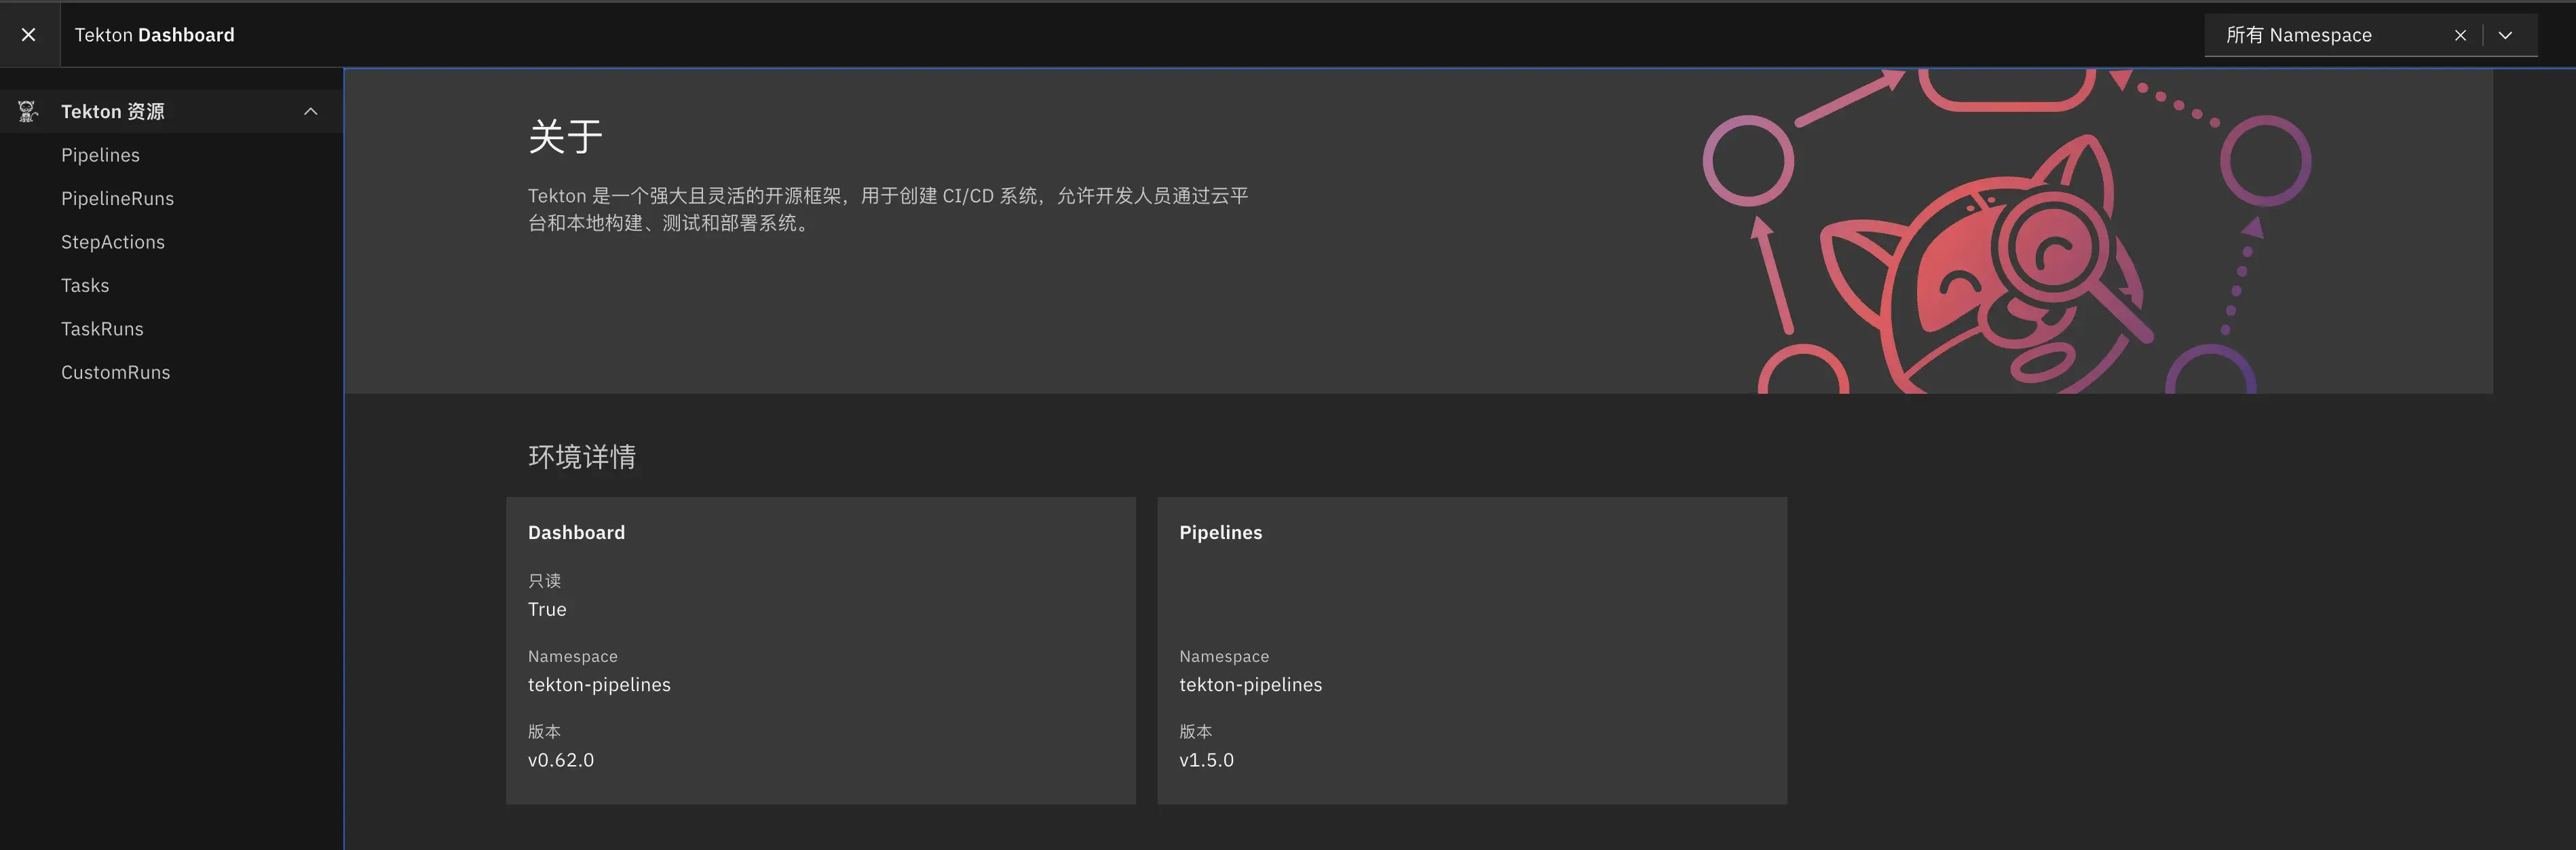Click the Tekton 资源 section label
This screenshot has height=850, width=2576.
[x=113, y=111]
